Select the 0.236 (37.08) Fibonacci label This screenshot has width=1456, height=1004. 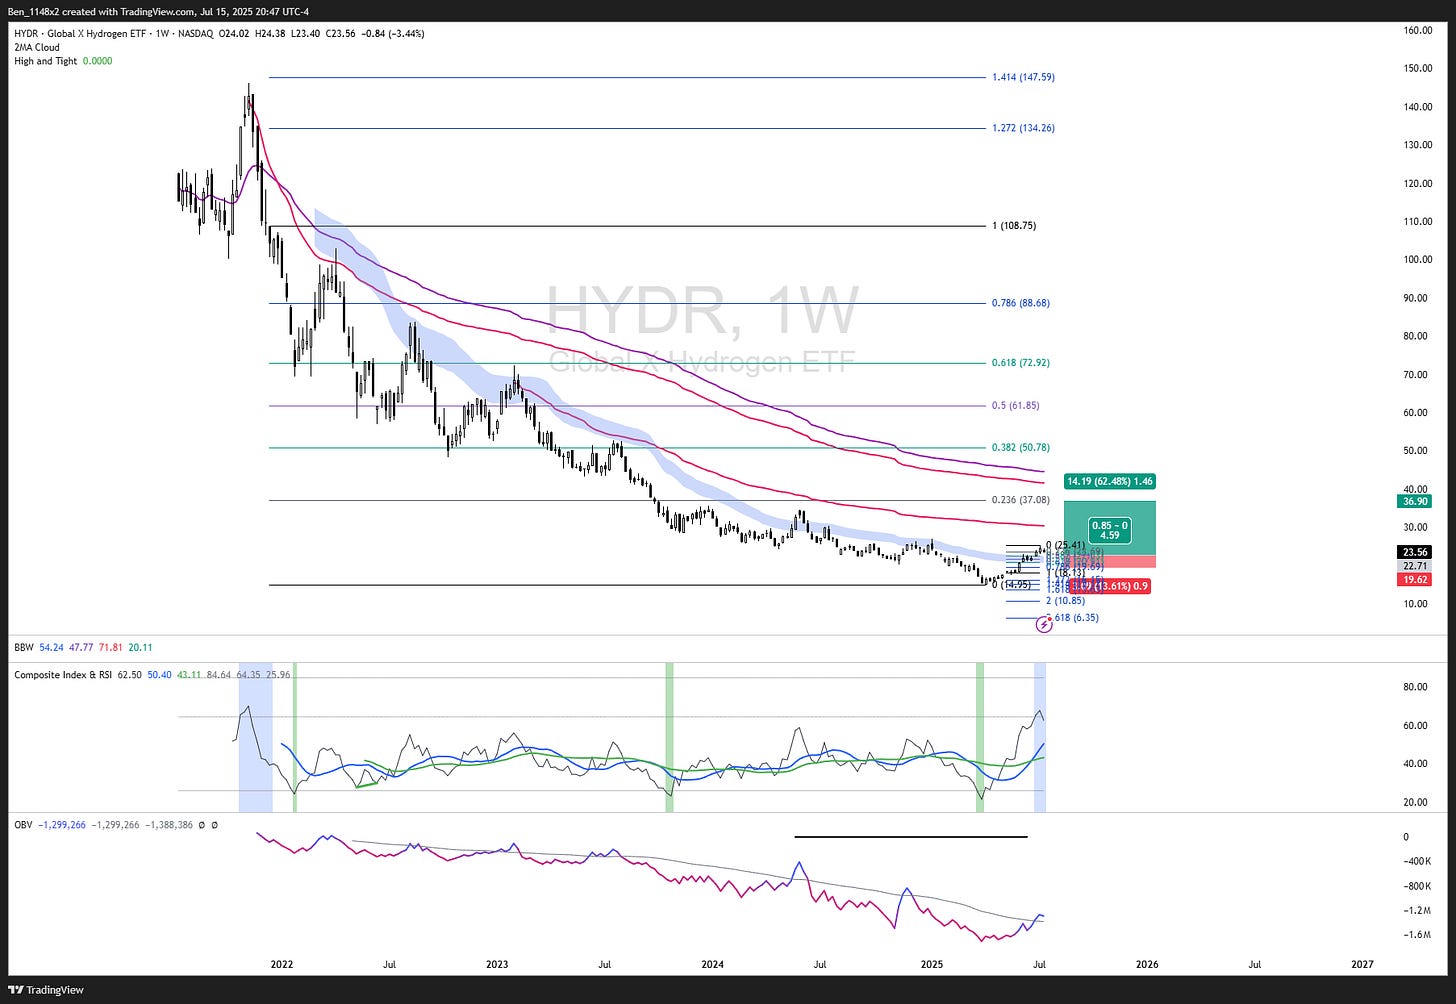click(x=1021, y=500)
